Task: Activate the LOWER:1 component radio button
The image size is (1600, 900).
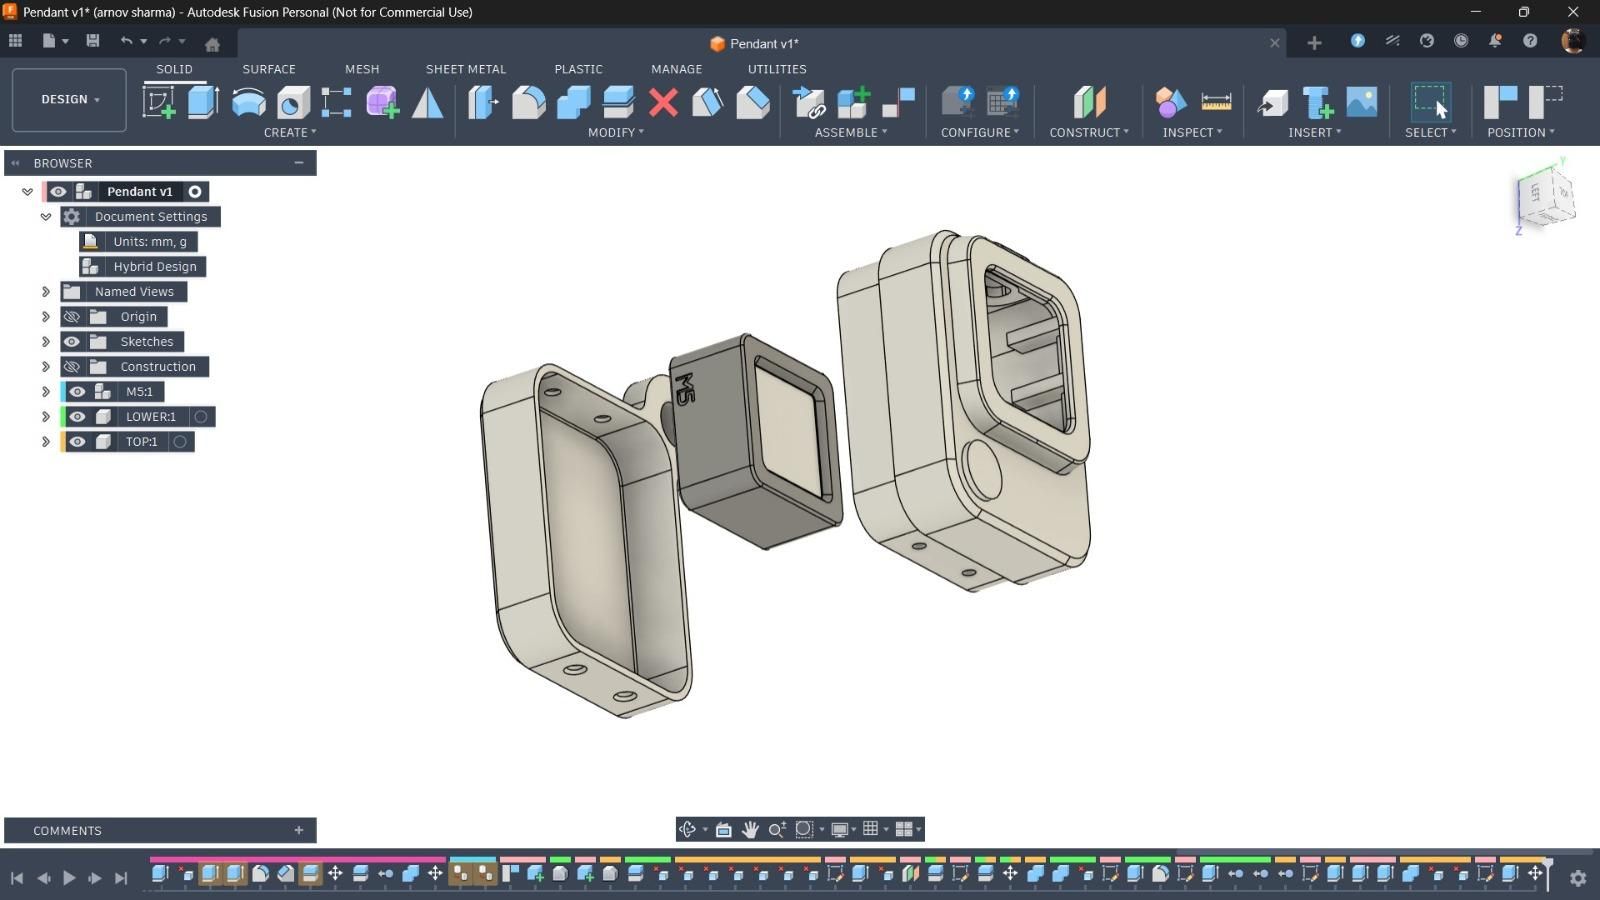Action: click(x=201, y=417)
